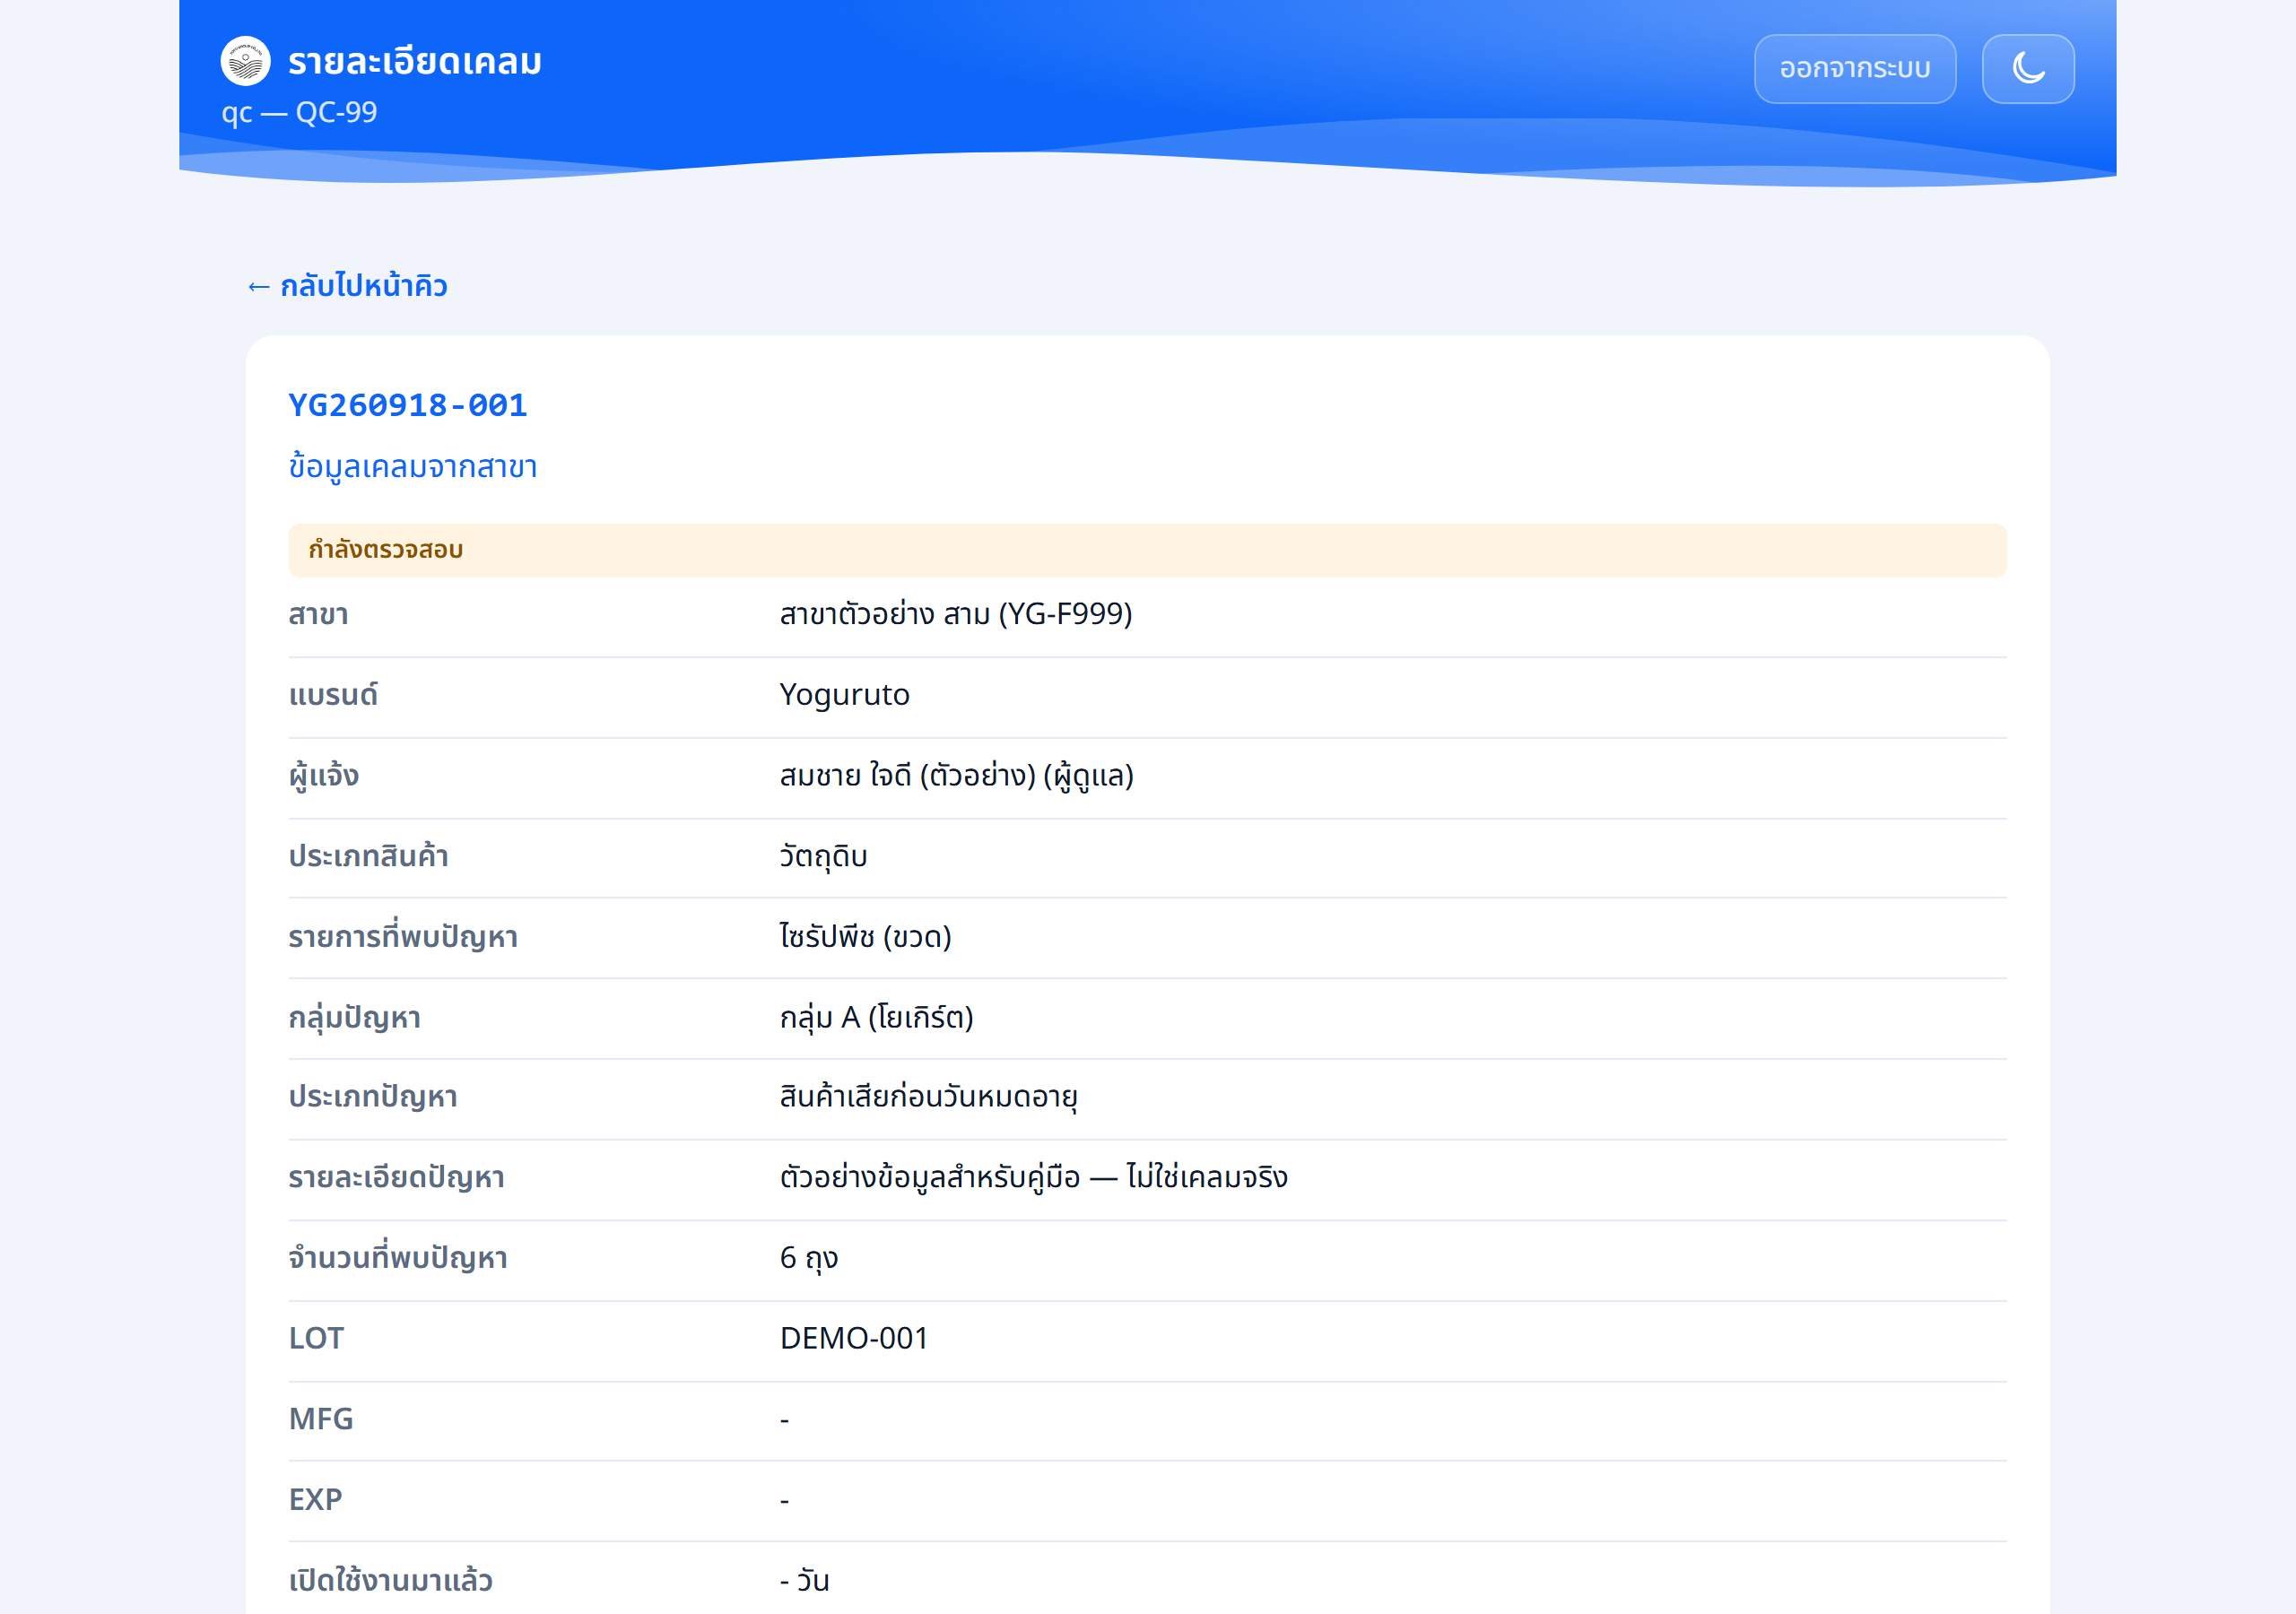The height and width of the screenshot is (1614, 2296).
Task: Click the product type value วัตถุดิบ
Action: [822, 857]
